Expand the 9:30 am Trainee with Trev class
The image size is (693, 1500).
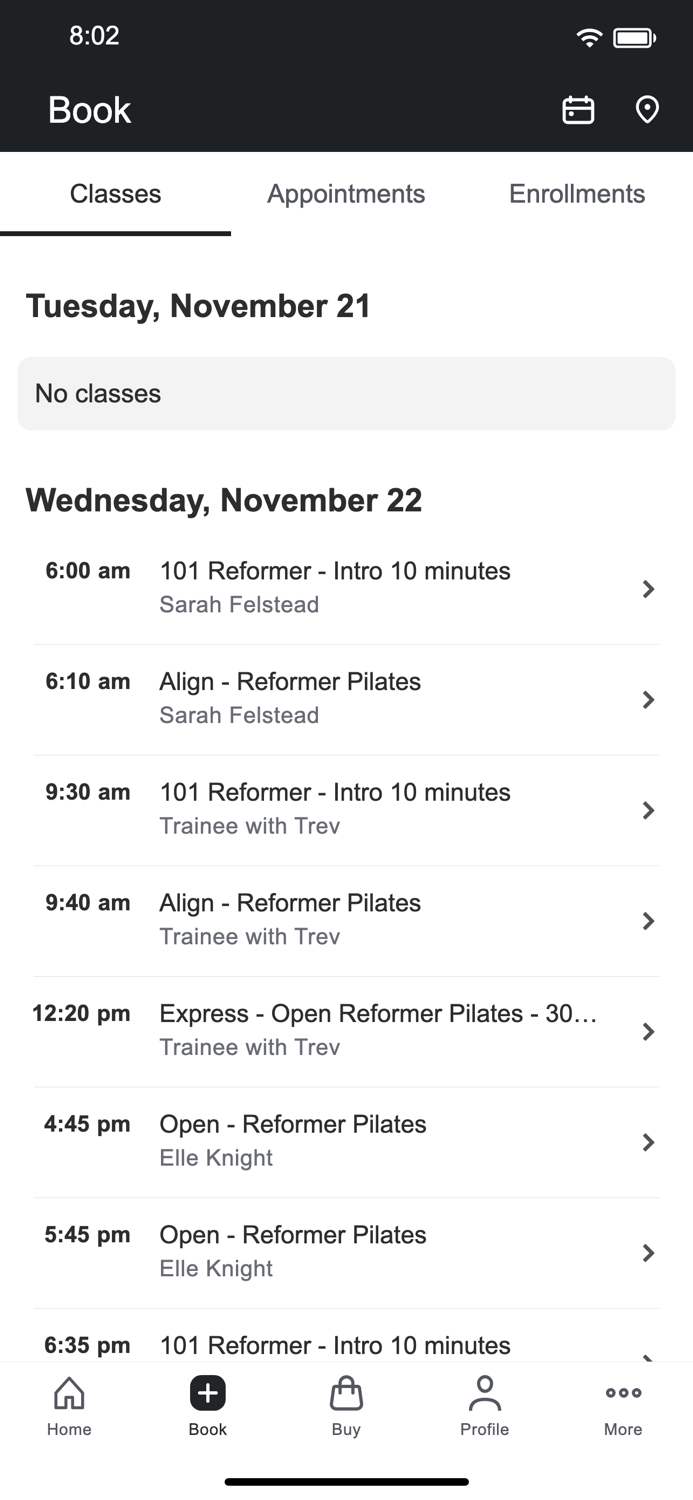click(x=346, y=810)
